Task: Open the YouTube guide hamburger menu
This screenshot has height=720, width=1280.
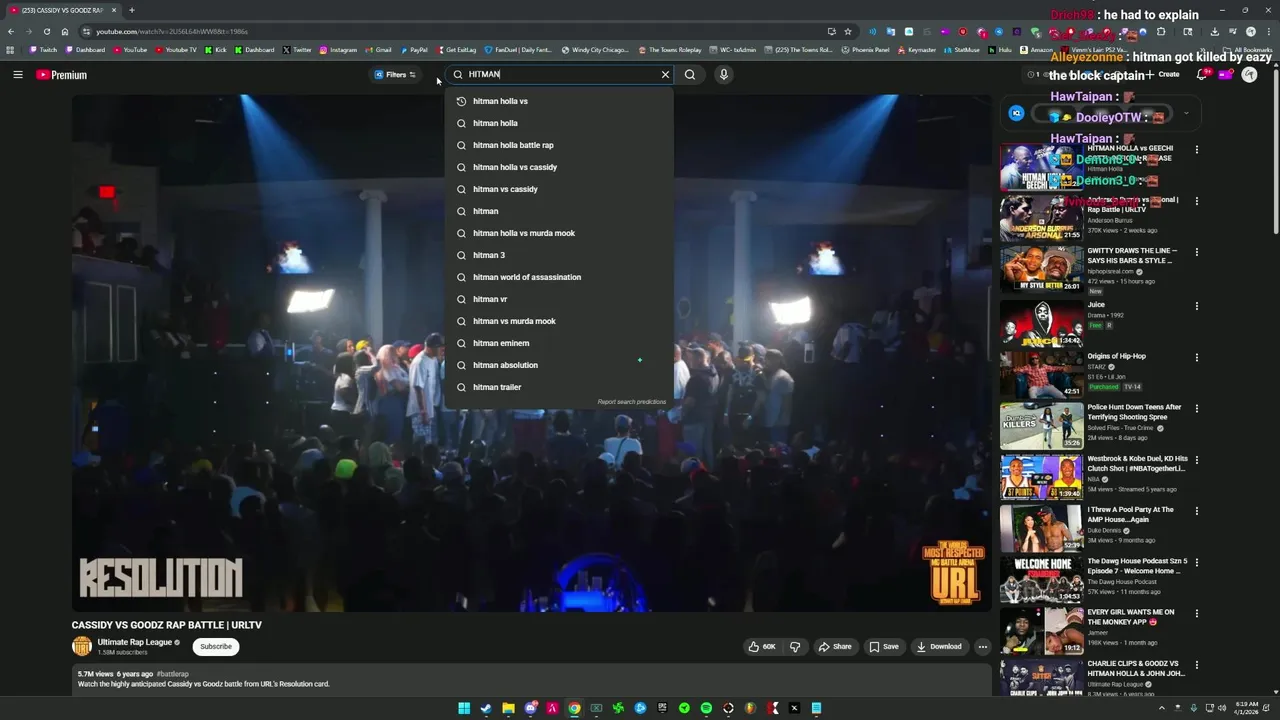Action: tap(17, 74)
